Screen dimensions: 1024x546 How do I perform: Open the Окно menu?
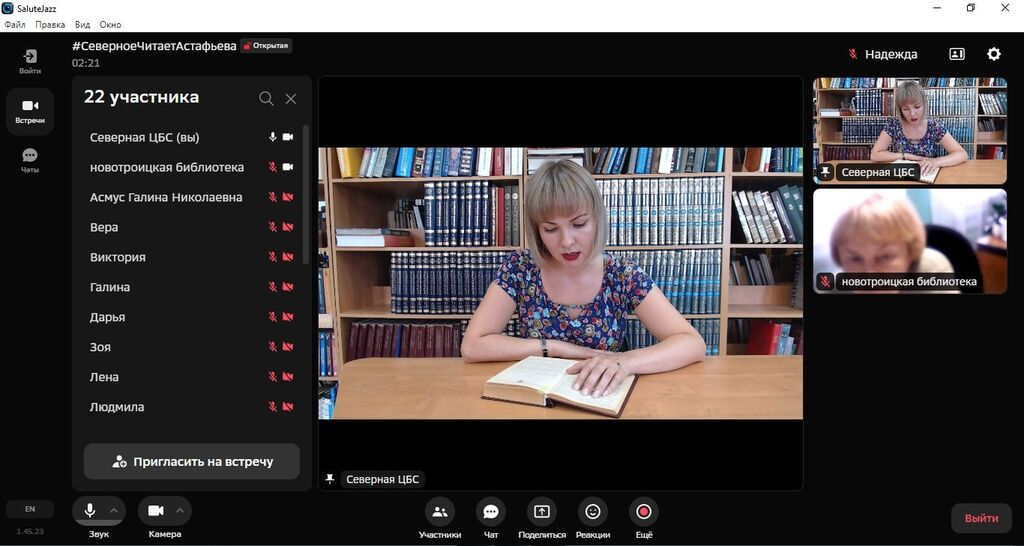[111, 24]
